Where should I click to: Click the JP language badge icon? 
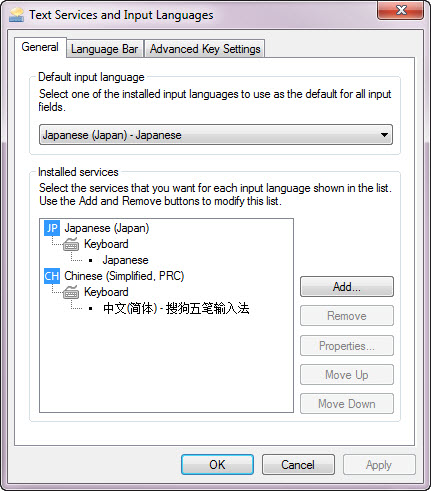pyautogui.click(x=52, y=228)
